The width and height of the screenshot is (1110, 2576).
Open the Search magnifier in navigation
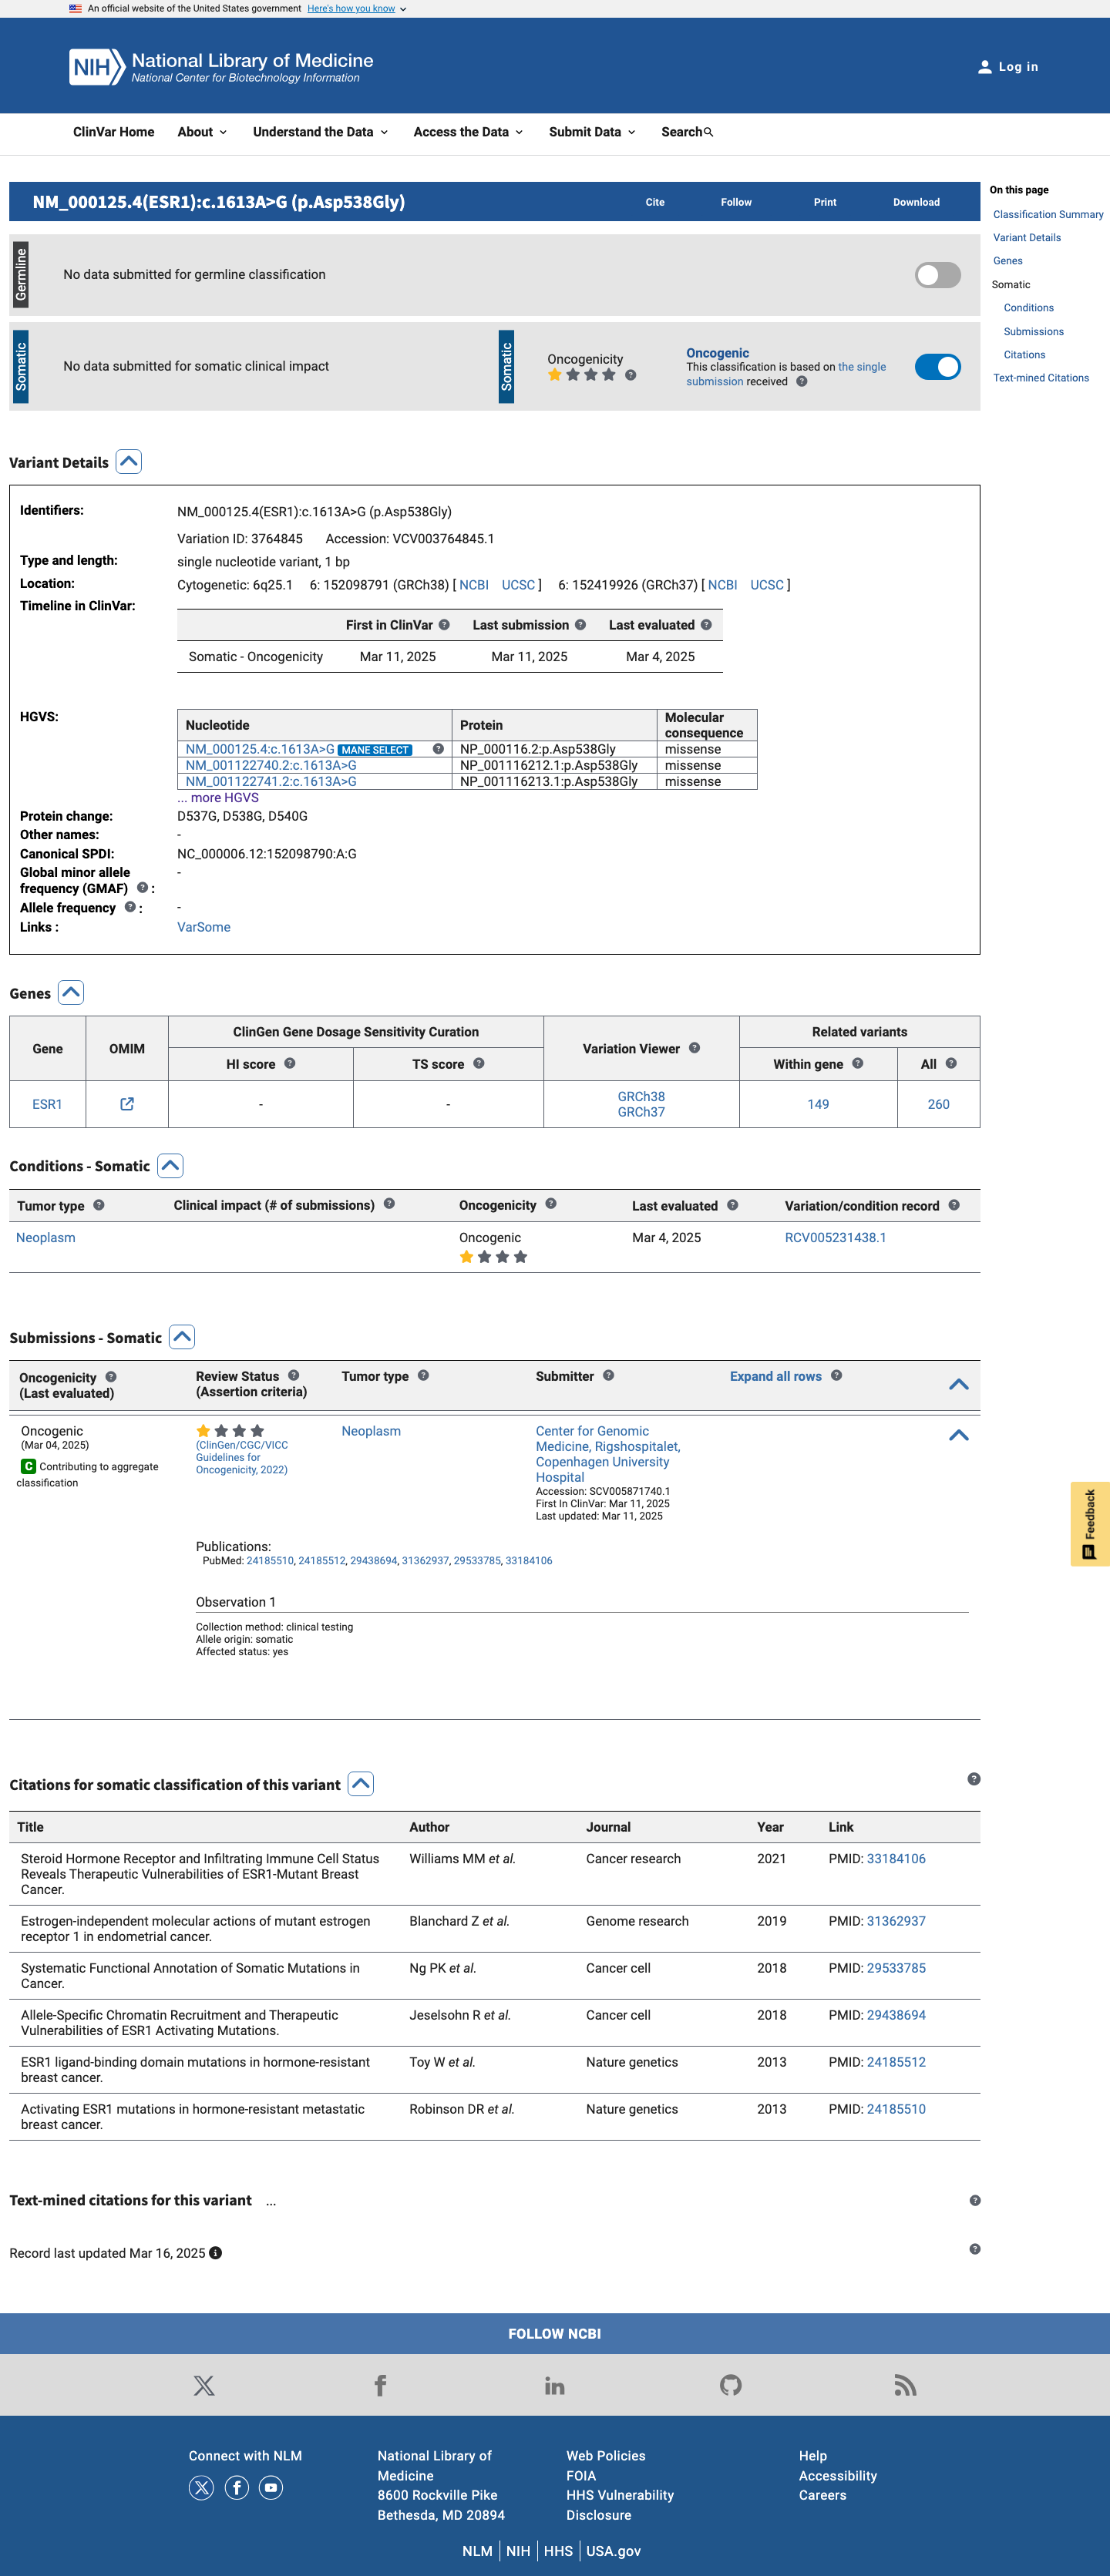pos(709,132)
